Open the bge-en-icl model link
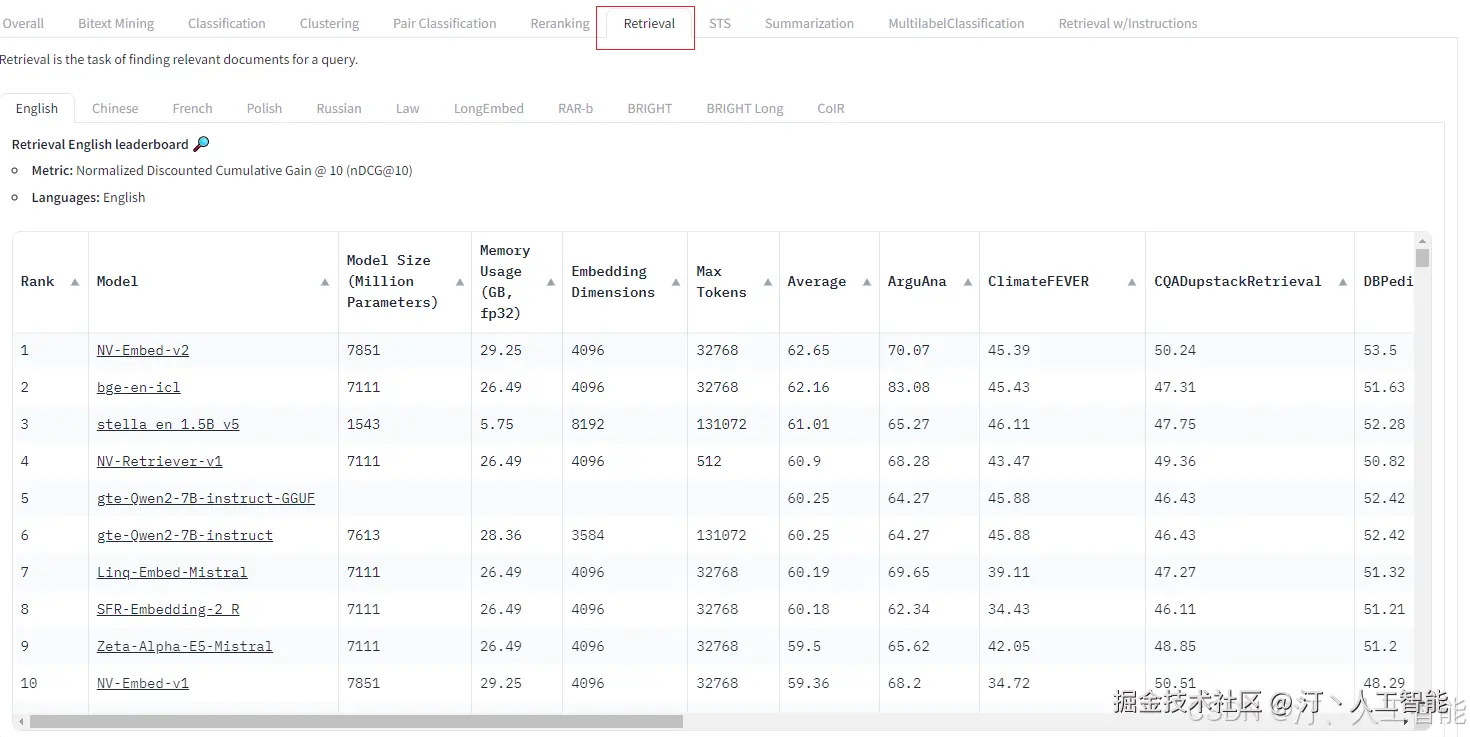The image size is (1470, 737). (138, 388)
